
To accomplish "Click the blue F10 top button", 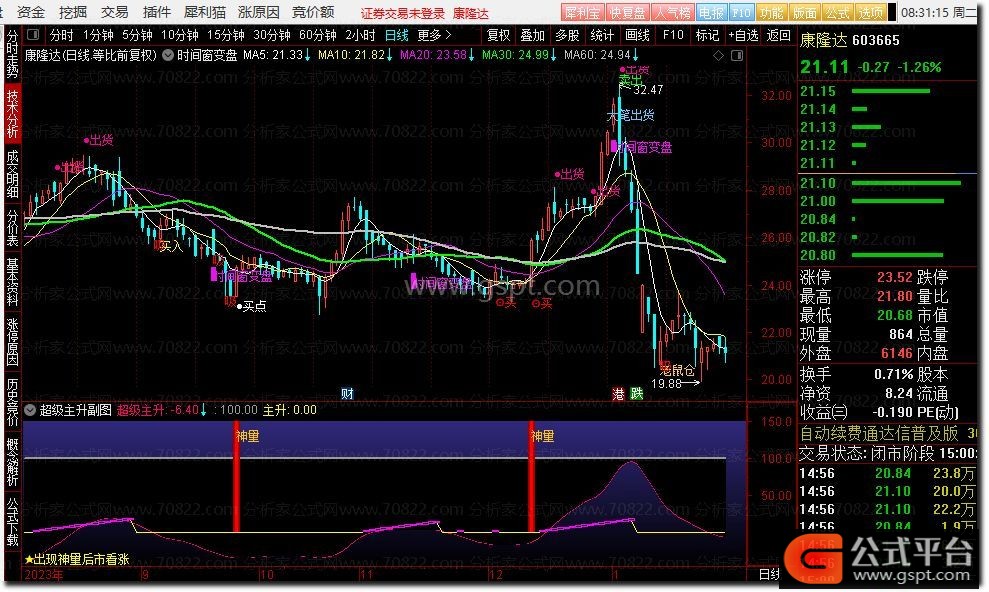I will click(741, 13).
